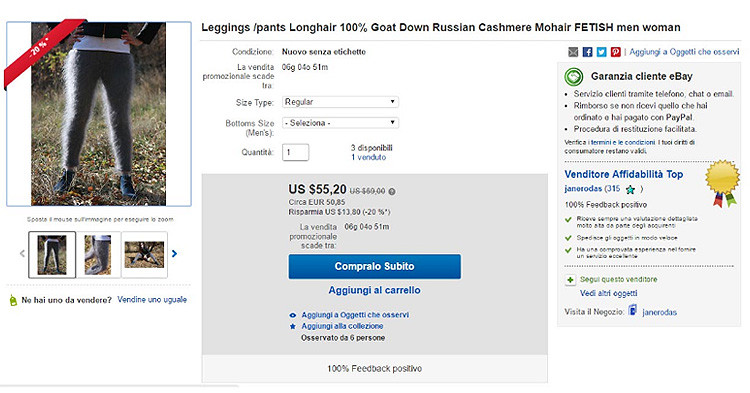The image size is (750, 393).
Task: Click Aggiungi al carrello link
Action: point(375,290)
